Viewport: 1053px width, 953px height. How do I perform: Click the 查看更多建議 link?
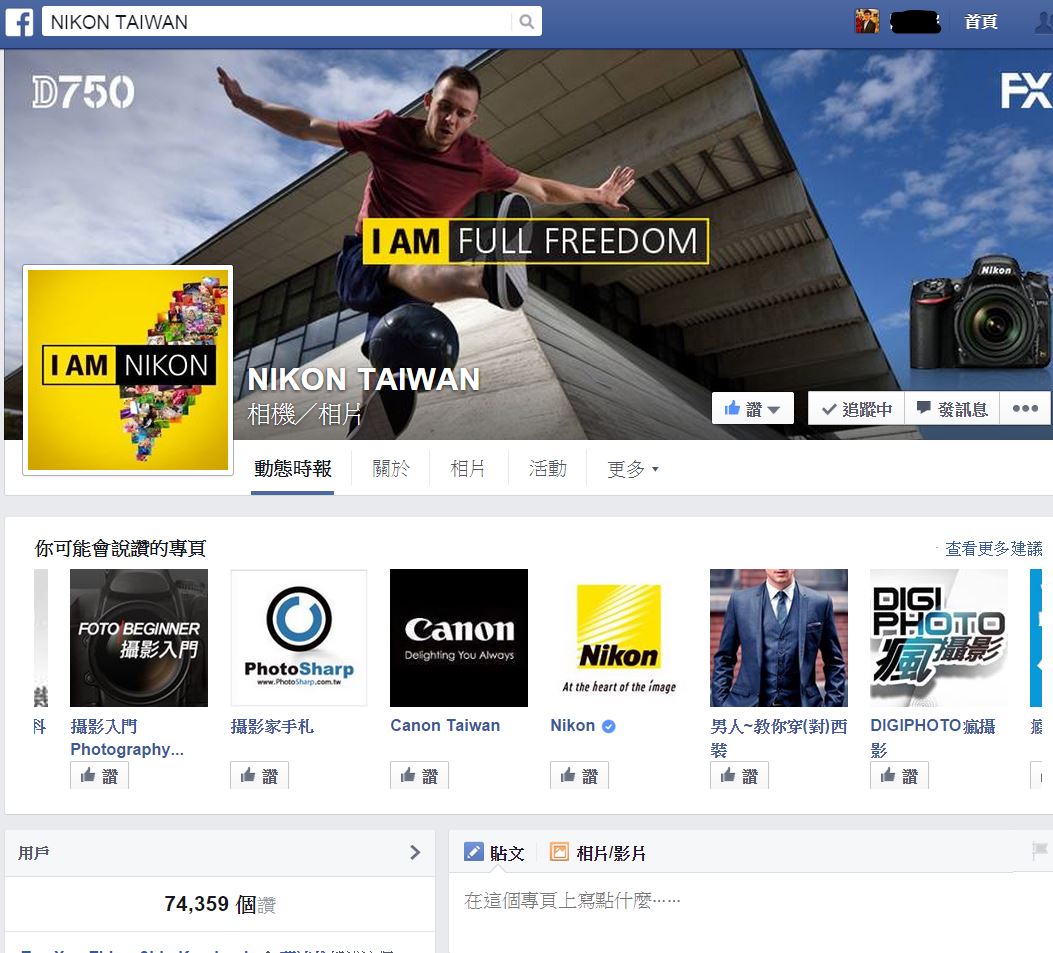(x=994, y=549)
